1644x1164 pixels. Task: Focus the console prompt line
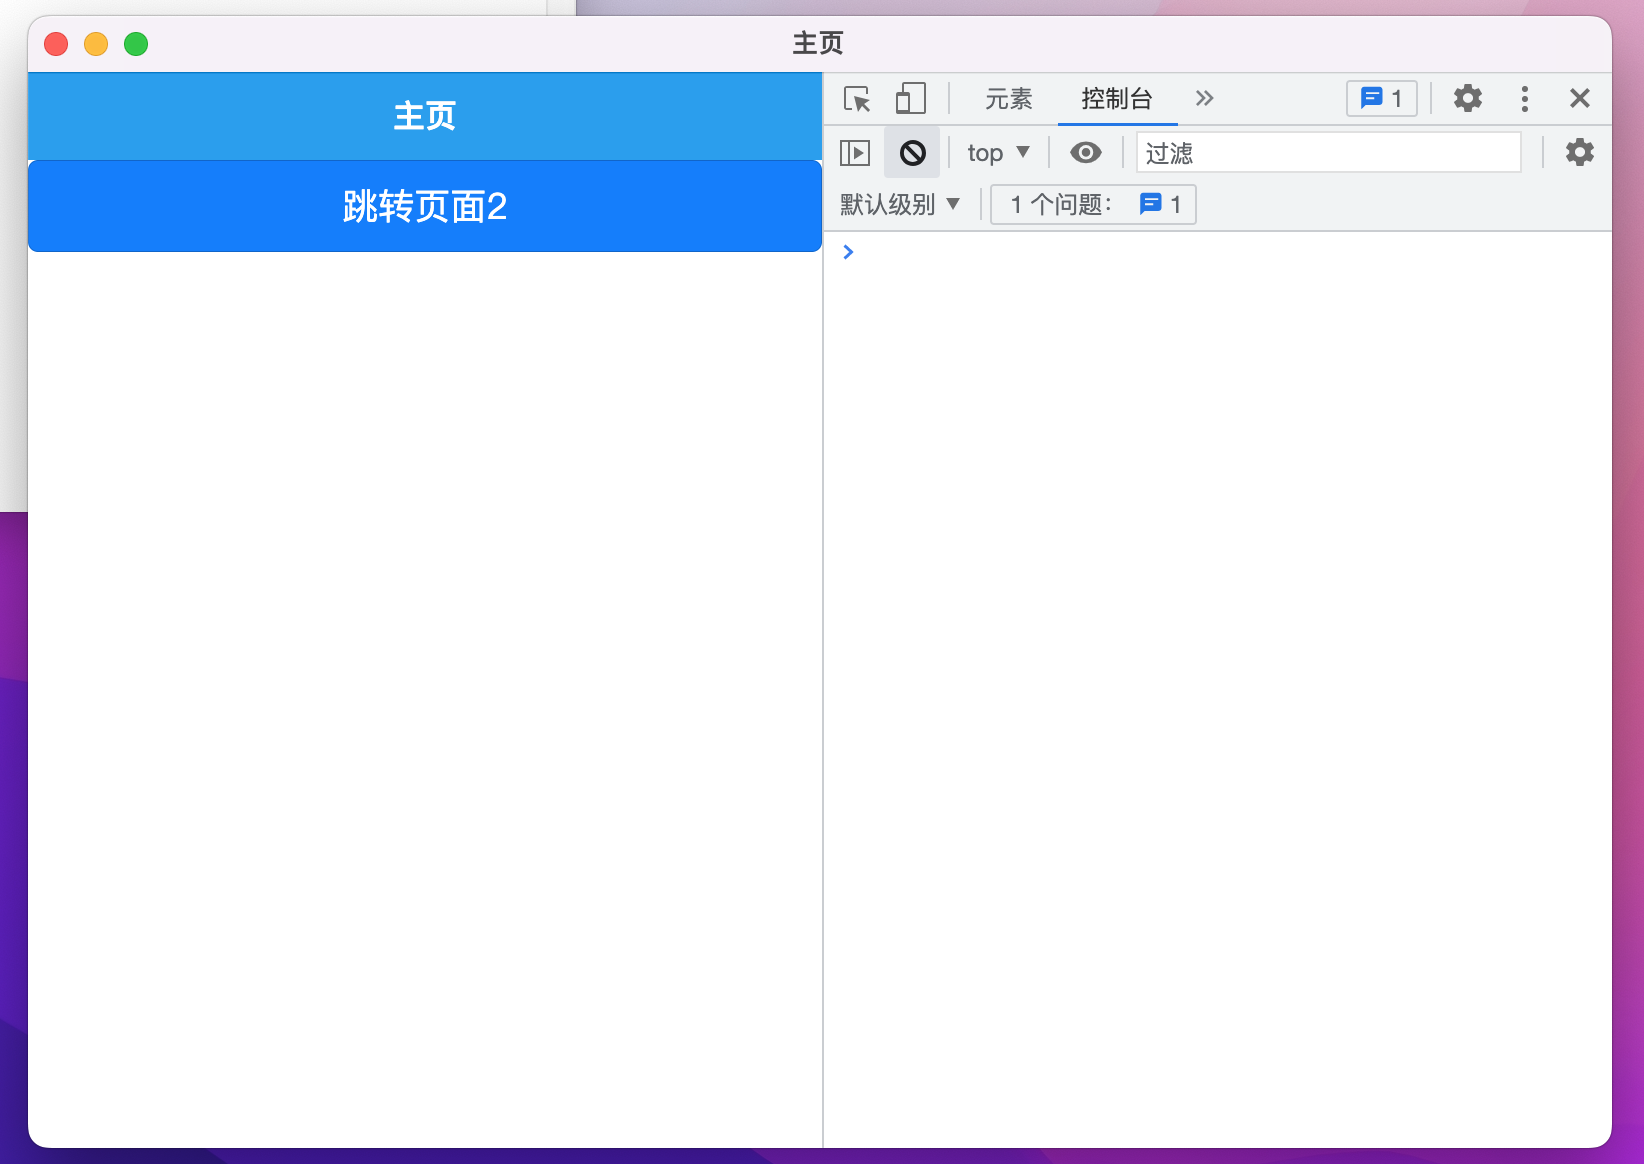[x=1217, y=252]
